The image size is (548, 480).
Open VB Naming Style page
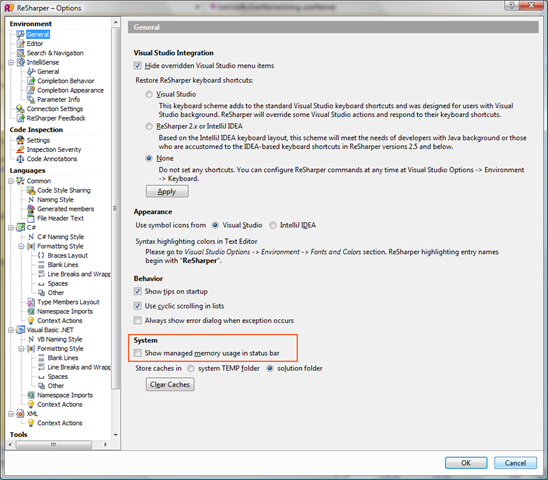(59, 339)
